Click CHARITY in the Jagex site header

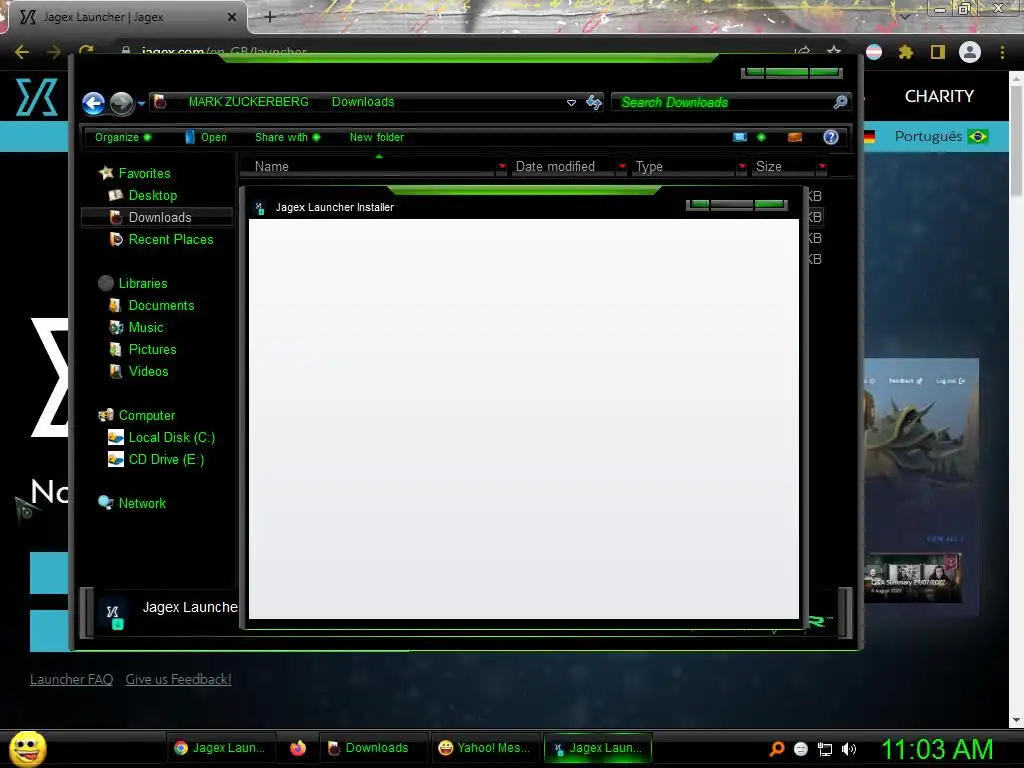(x=939, y=96)
